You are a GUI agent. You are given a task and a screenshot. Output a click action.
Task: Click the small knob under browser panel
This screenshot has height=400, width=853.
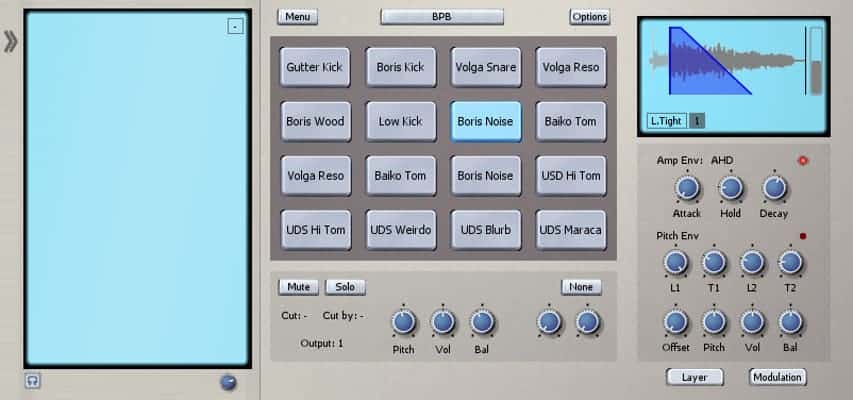click(x=228, y=381)
